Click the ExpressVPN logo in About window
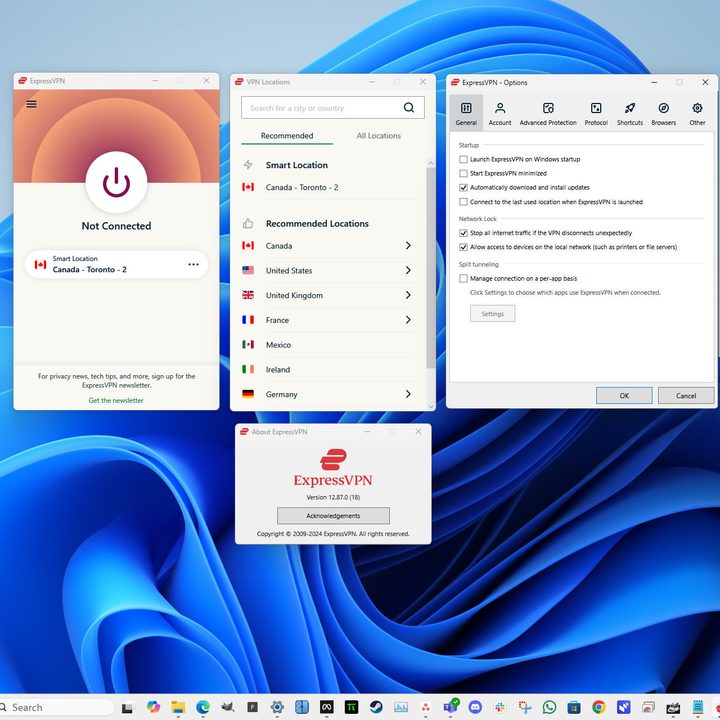Image resolution: width=720 pixels, height=720 pixels. click(x=333, y=460)
